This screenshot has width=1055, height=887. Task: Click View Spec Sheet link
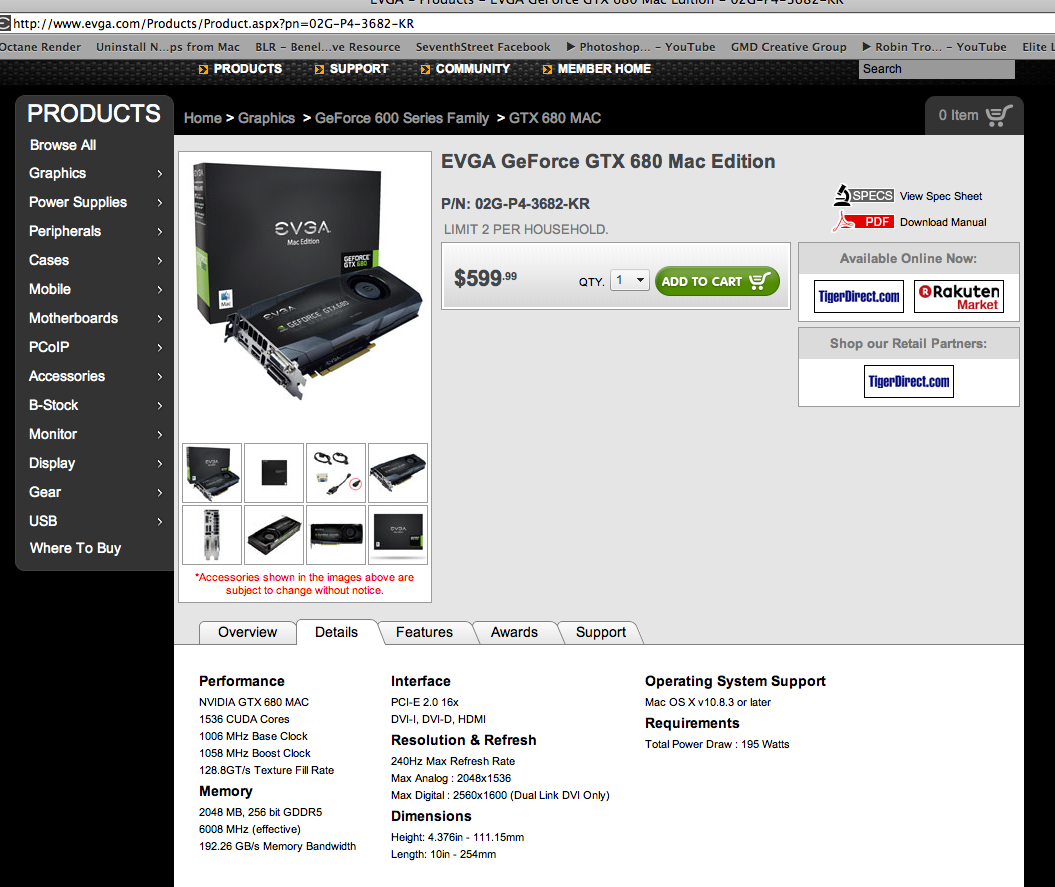pyautogui.click(x=941, y=196)
